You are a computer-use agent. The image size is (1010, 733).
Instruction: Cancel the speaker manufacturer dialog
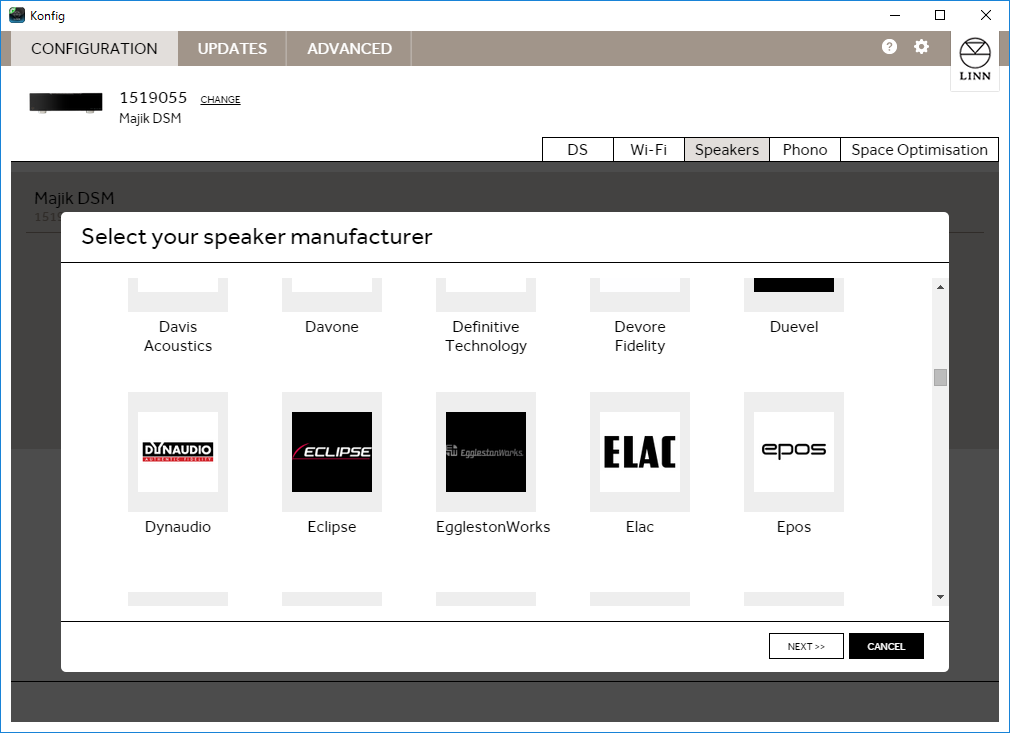coord(886,646)
